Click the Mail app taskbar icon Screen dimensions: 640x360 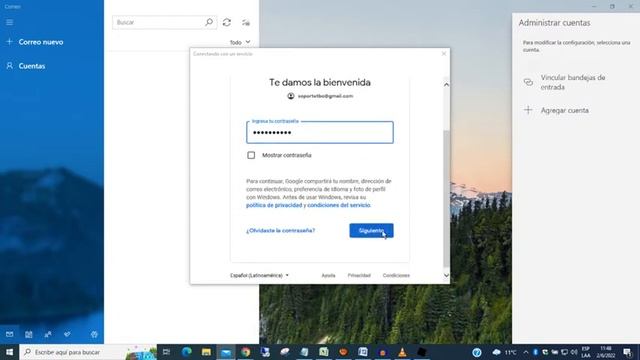[226, 352]
